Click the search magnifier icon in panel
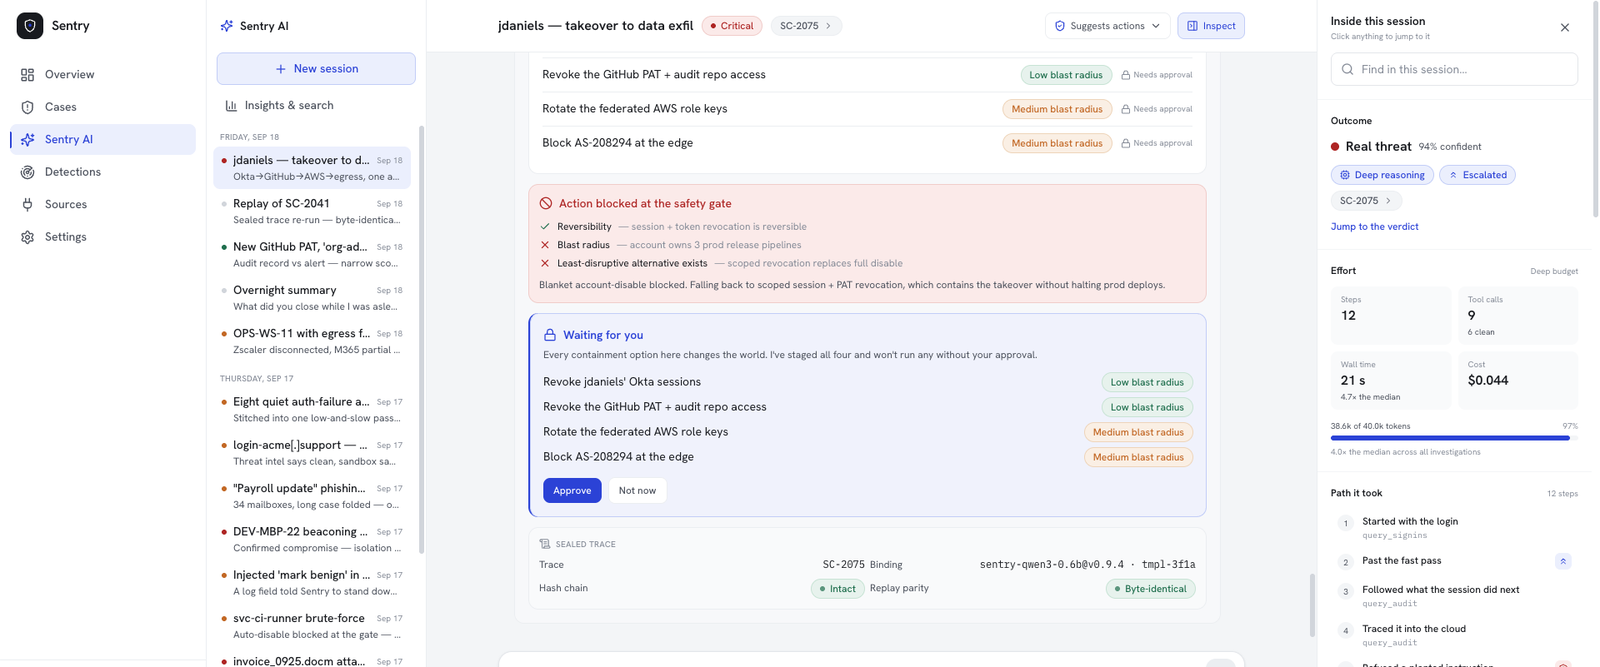Image resolution: width=1600 pixels, height=667 pixels. point(1348,70)
